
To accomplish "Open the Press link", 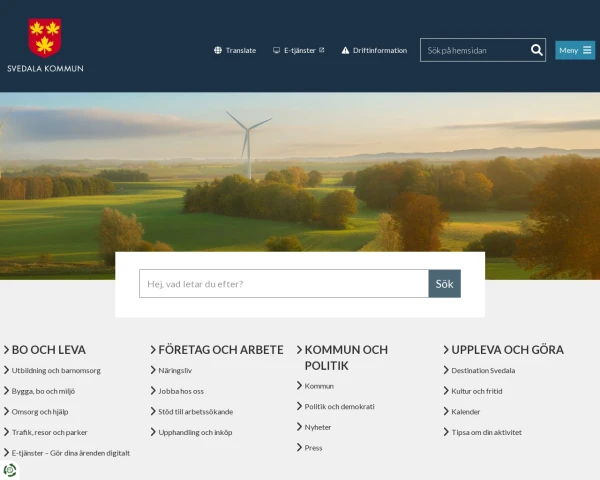I will click(x=313, y=448).
